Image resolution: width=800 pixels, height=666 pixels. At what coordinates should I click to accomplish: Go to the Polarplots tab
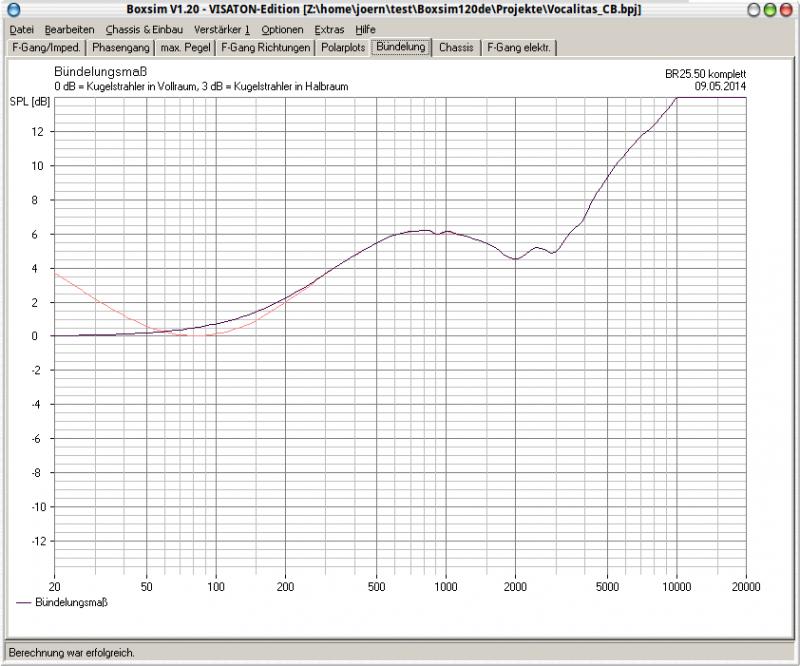343,47
